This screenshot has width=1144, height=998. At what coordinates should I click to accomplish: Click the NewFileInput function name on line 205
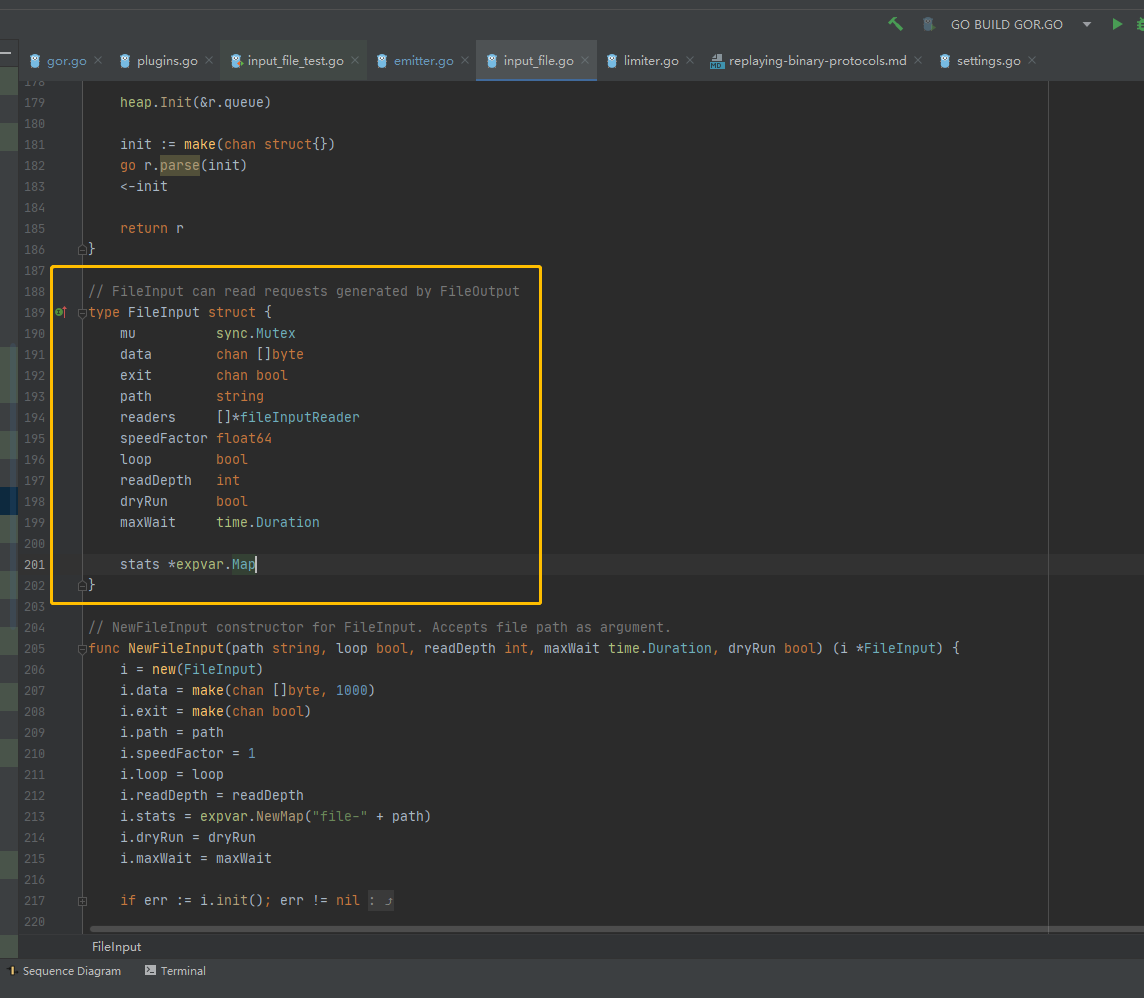click(x=176, y=649)
